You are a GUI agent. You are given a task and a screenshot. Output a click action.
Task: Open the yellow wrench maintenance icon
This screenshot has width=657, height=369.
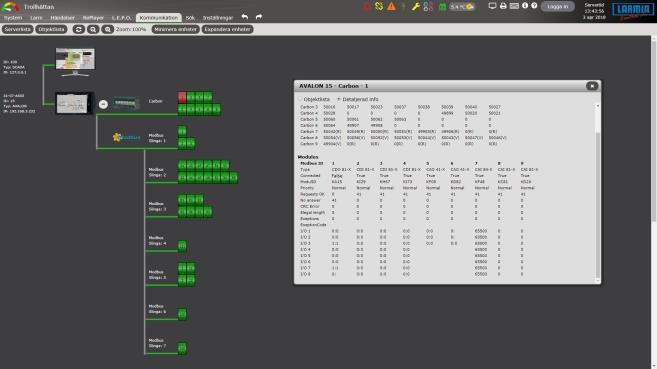(x=416, y=6)
